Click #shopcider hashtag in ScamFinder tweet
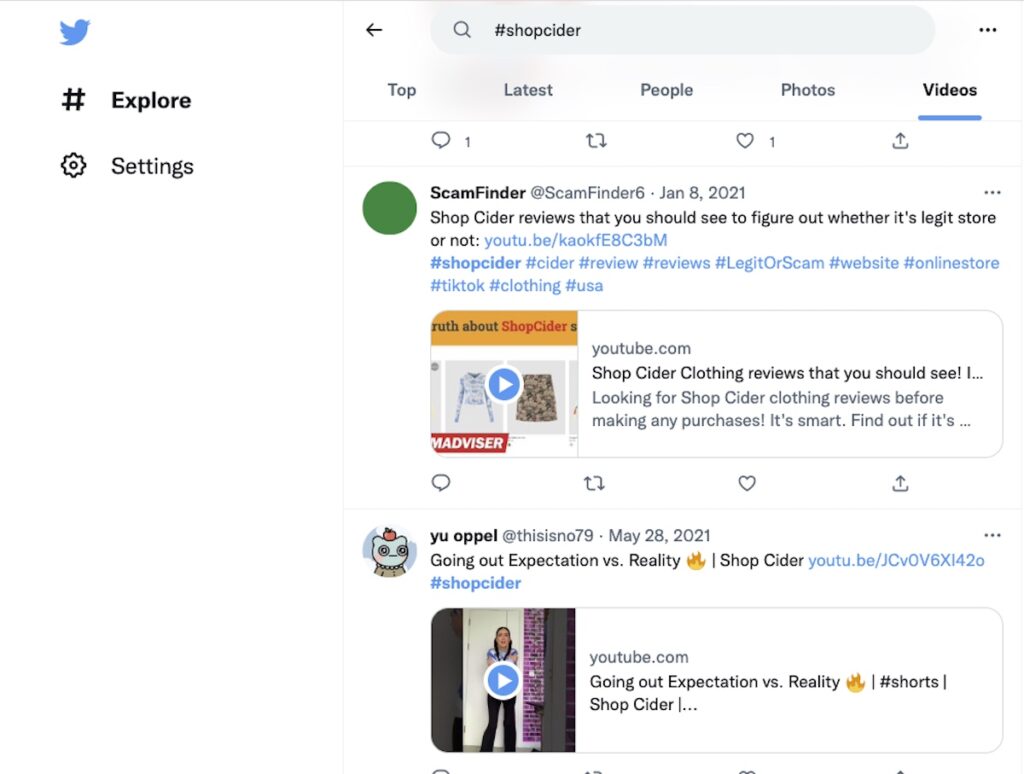 (x=475, y=263)
